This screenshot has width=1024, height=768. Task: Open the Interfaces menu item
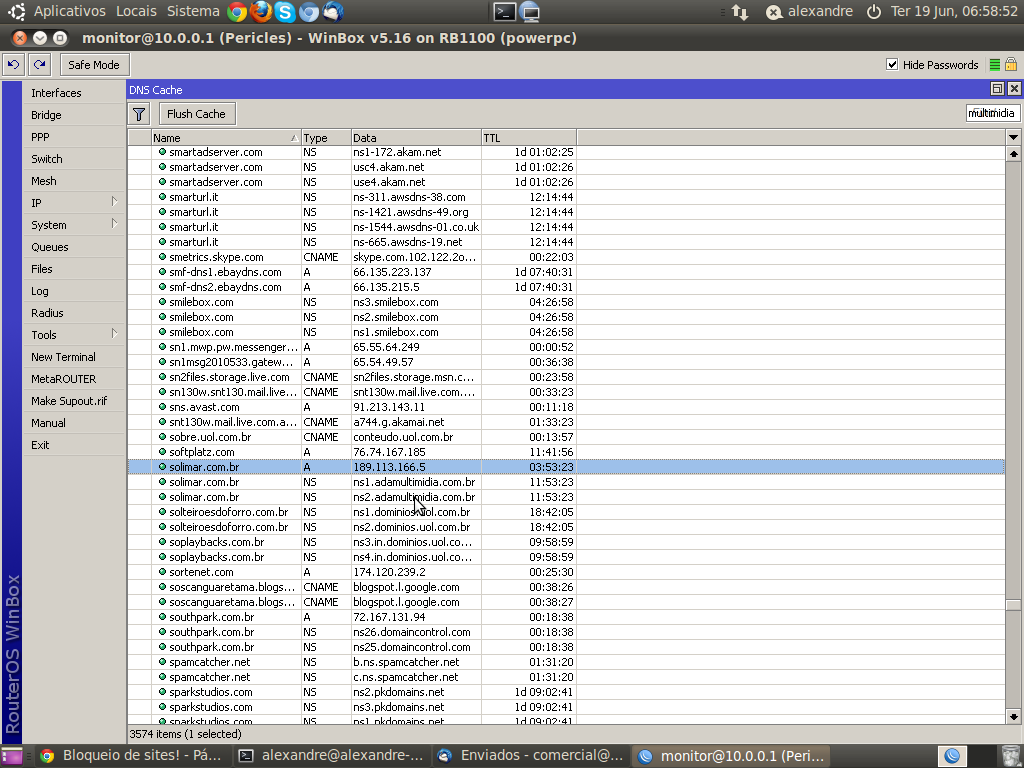[x=56, y=93]
